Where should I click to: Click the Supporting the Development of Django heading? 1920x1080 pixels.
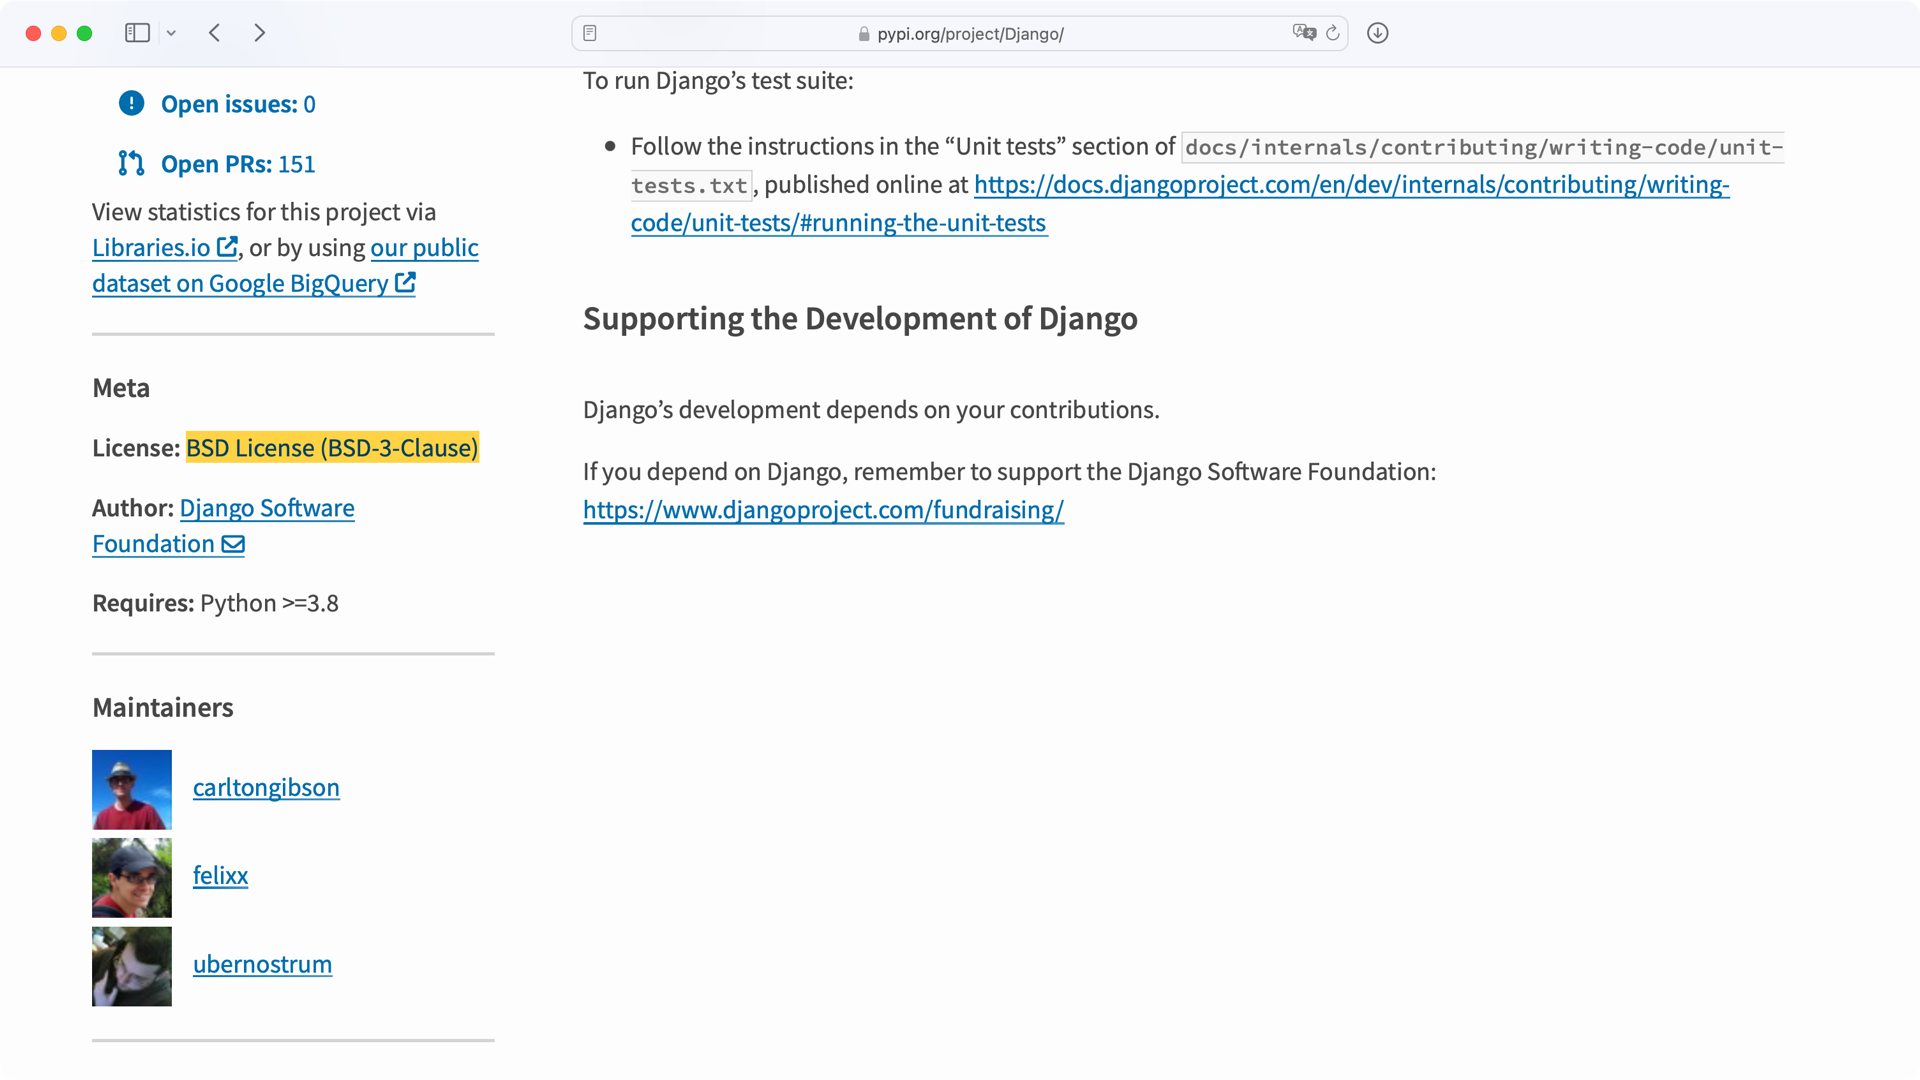click(x=860, y=318)
